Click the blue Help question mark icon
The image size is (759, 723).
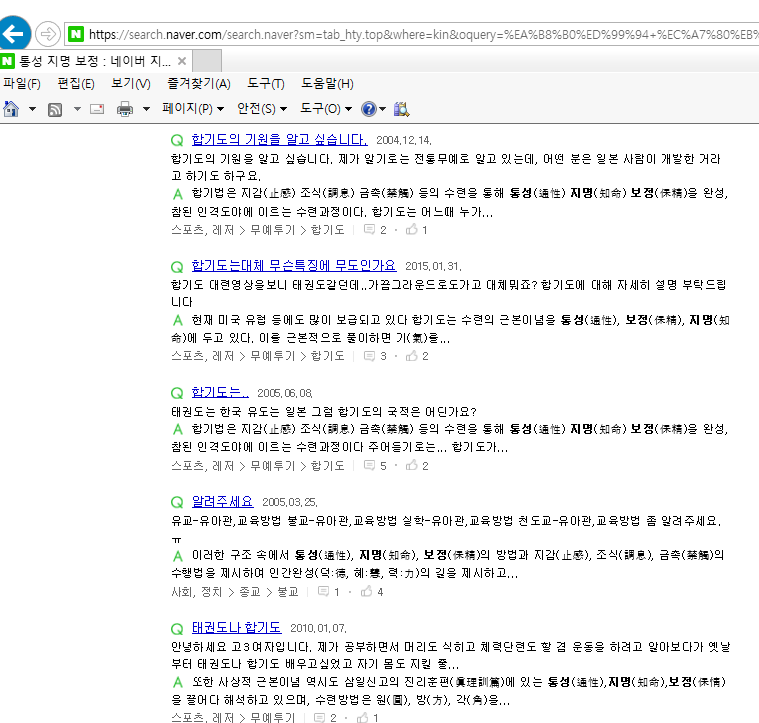coord(369,109)
